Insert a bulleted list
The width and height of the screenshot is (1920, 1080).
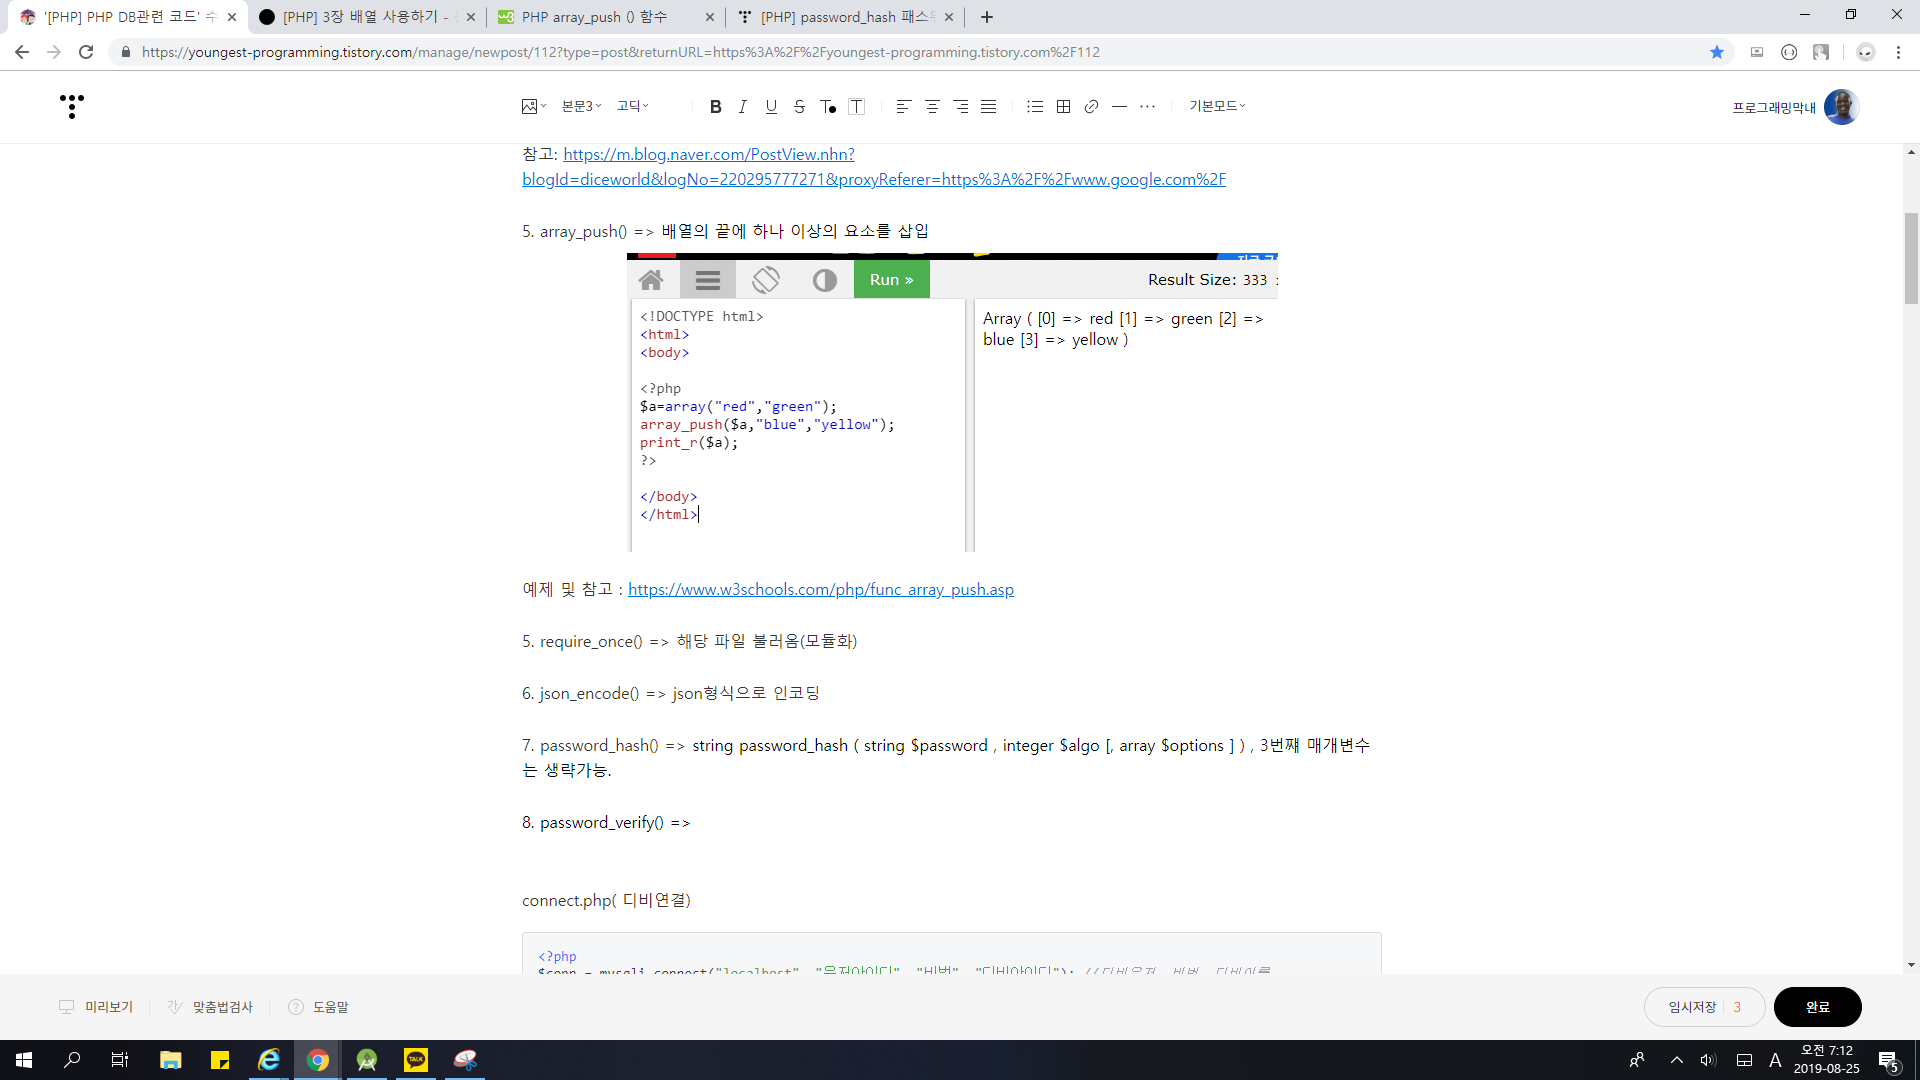click(x=1035, y=107)
